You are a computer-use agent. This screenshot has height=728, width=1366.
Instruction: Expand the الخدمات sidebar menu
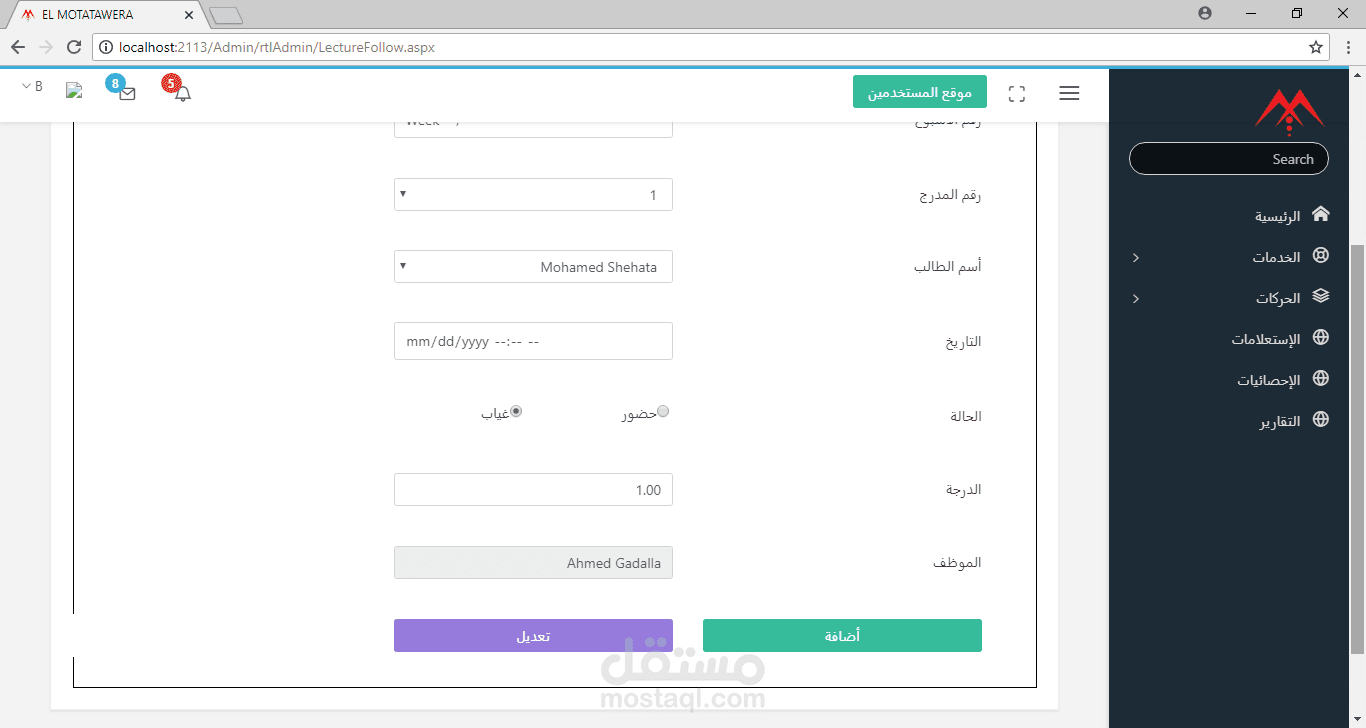[1277, 257]
